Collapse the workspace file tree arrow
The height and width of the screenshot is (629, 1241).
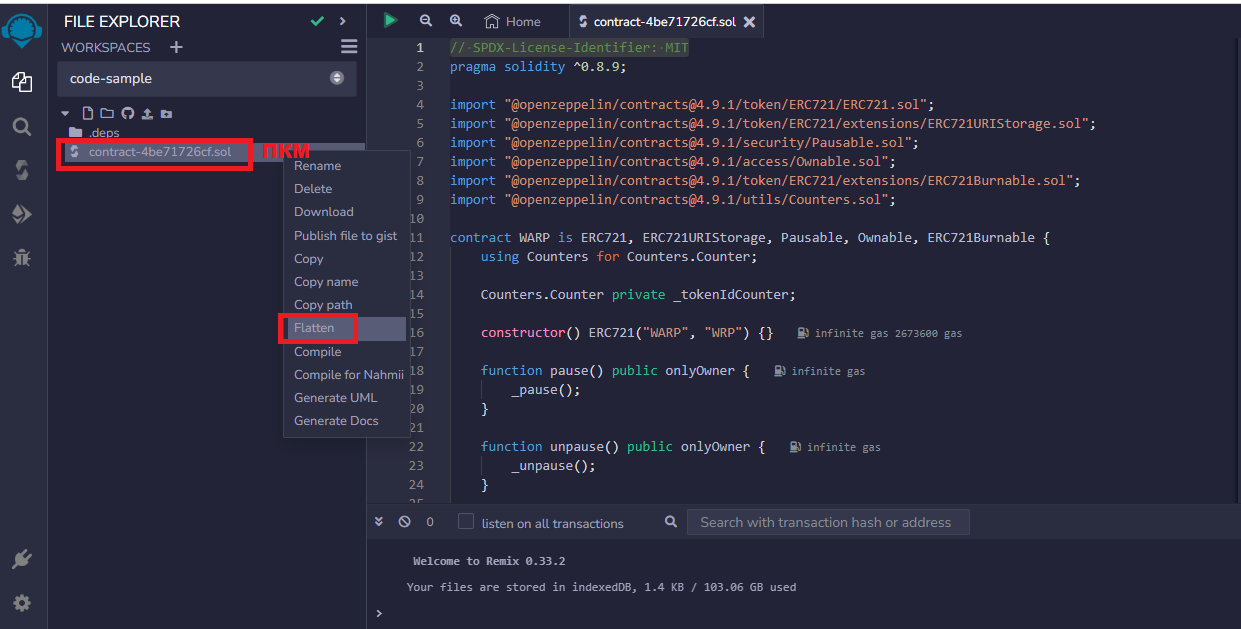pyautogui.click(x=65, y=114)
